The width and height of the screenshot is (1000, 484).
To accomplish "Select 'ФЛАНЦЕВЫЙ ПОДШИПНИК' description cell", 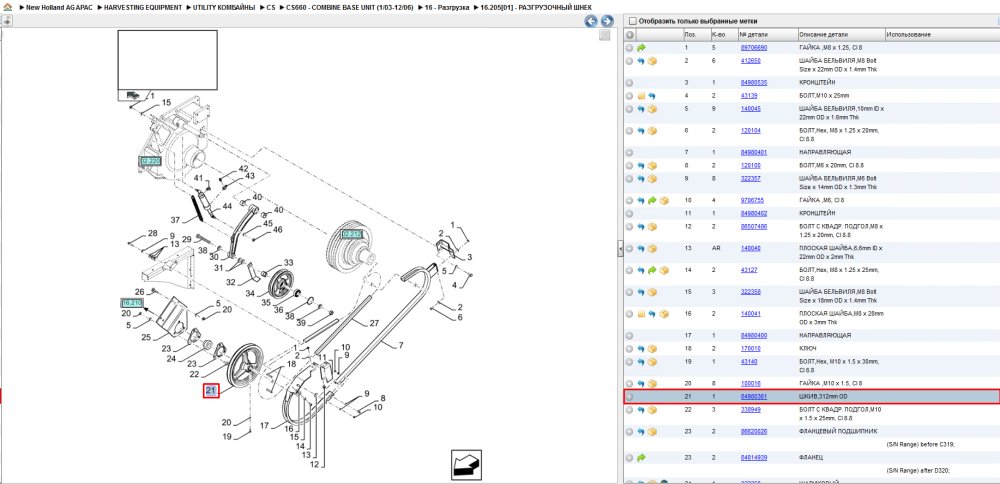I will [x=836, y=432].
